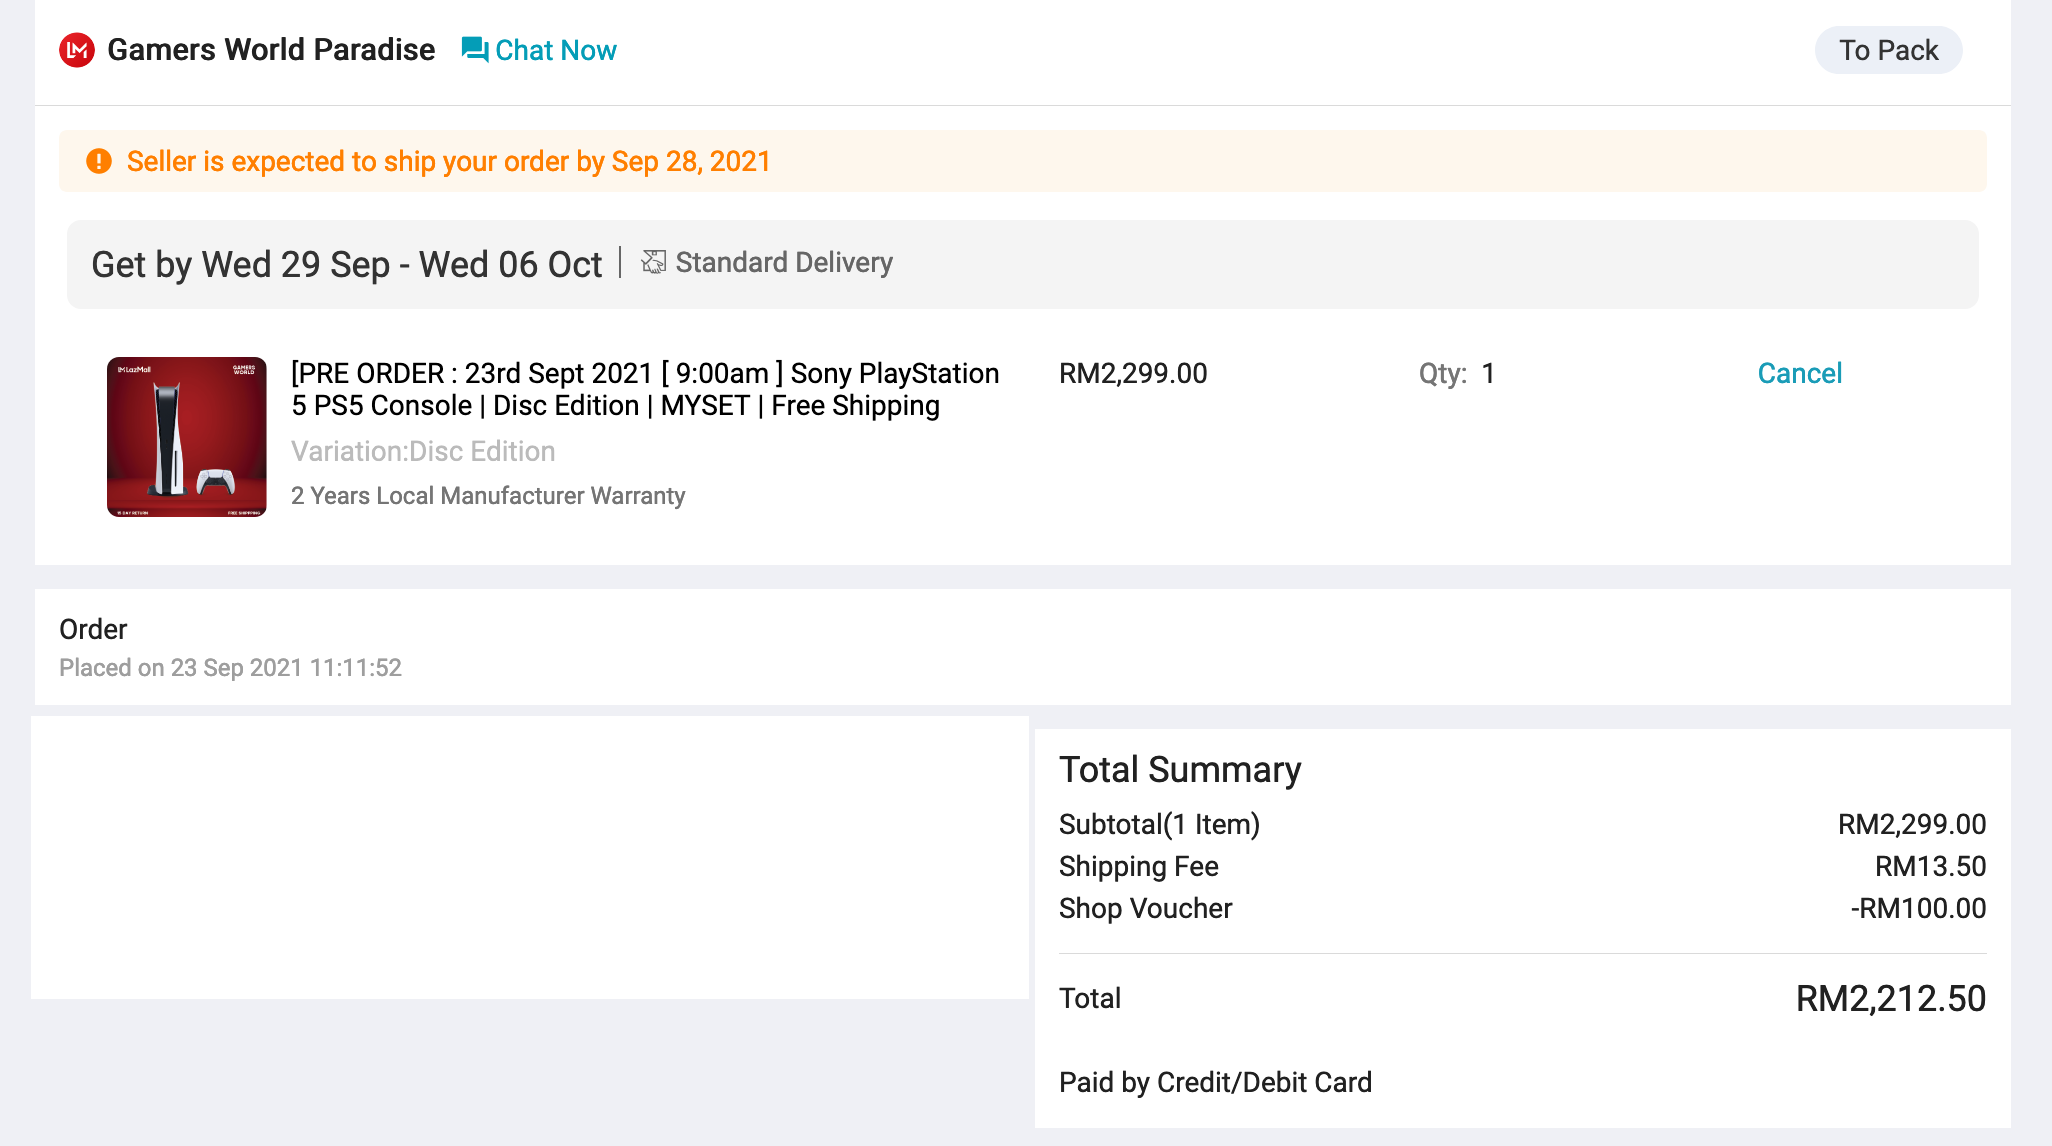Click the Placed on order timestamp
Screen dimensions: 2052x1146
(230, 668)
